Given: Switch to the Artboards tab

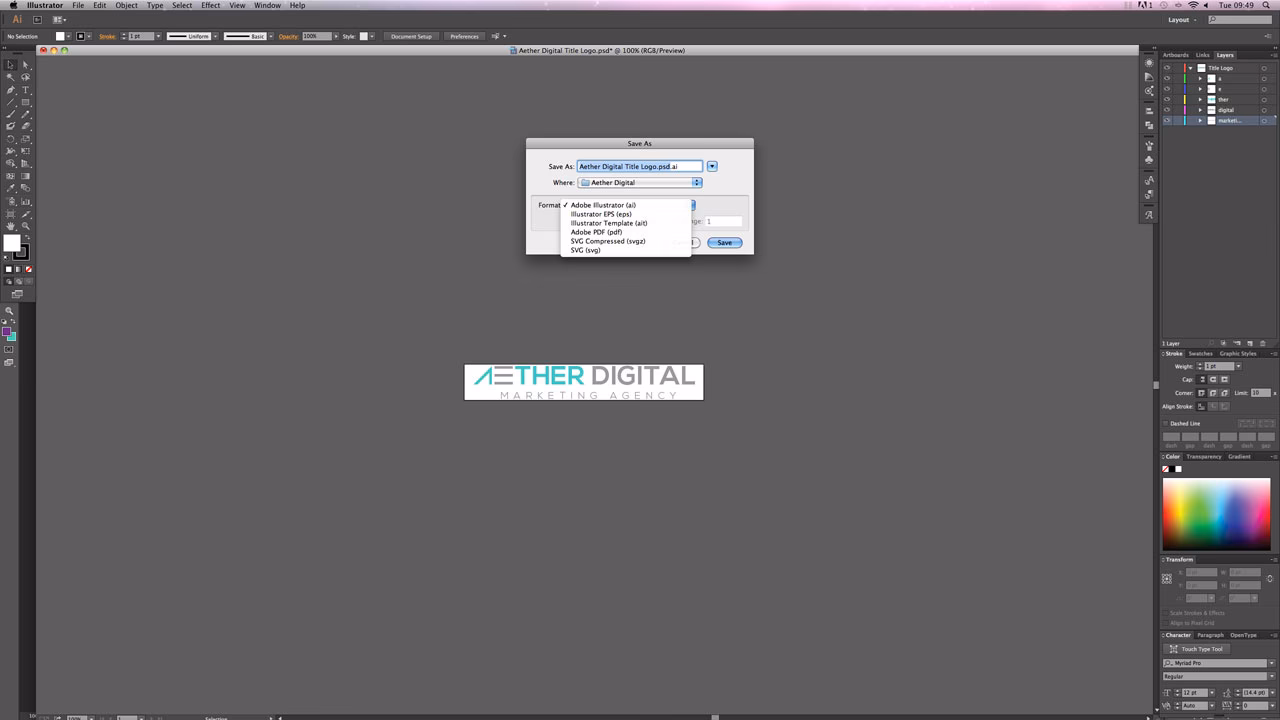Looking at the screenshot, I should point(1175,55).
